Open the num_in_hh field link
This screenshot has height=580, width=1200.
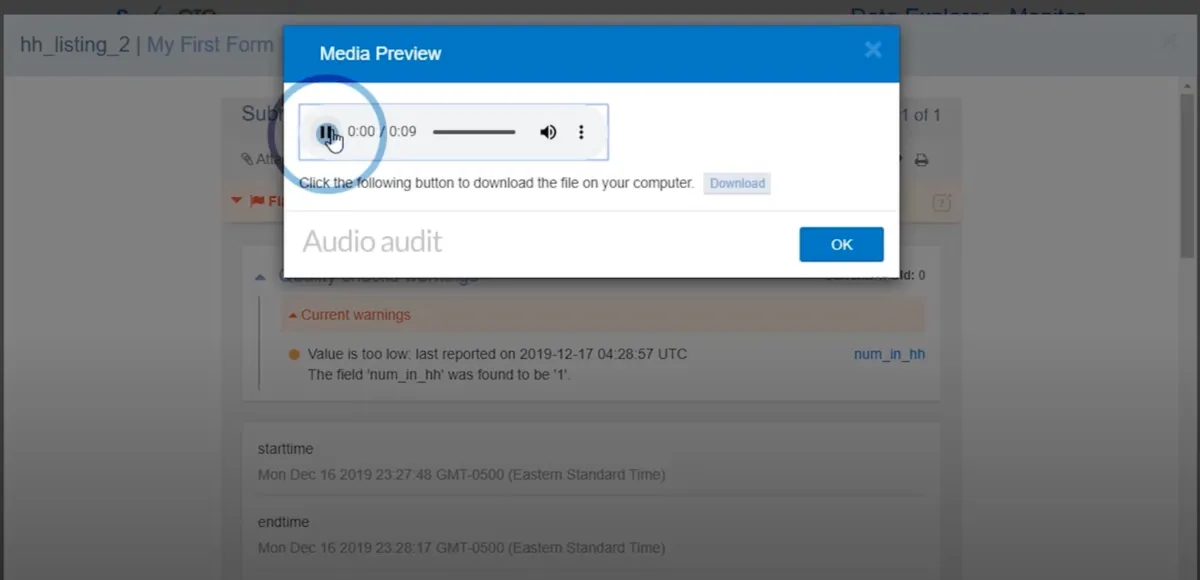[x=889, y=354]
